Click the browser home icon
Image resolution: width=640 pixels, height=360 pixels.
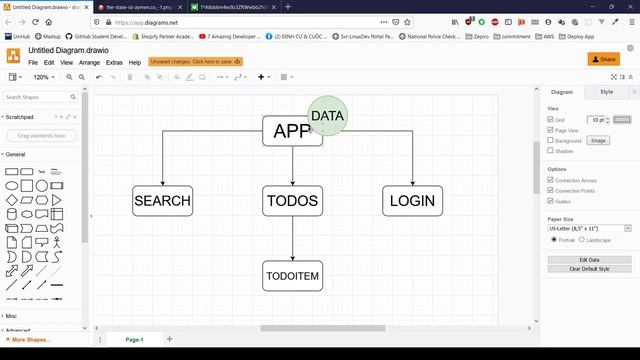(49, 22)
